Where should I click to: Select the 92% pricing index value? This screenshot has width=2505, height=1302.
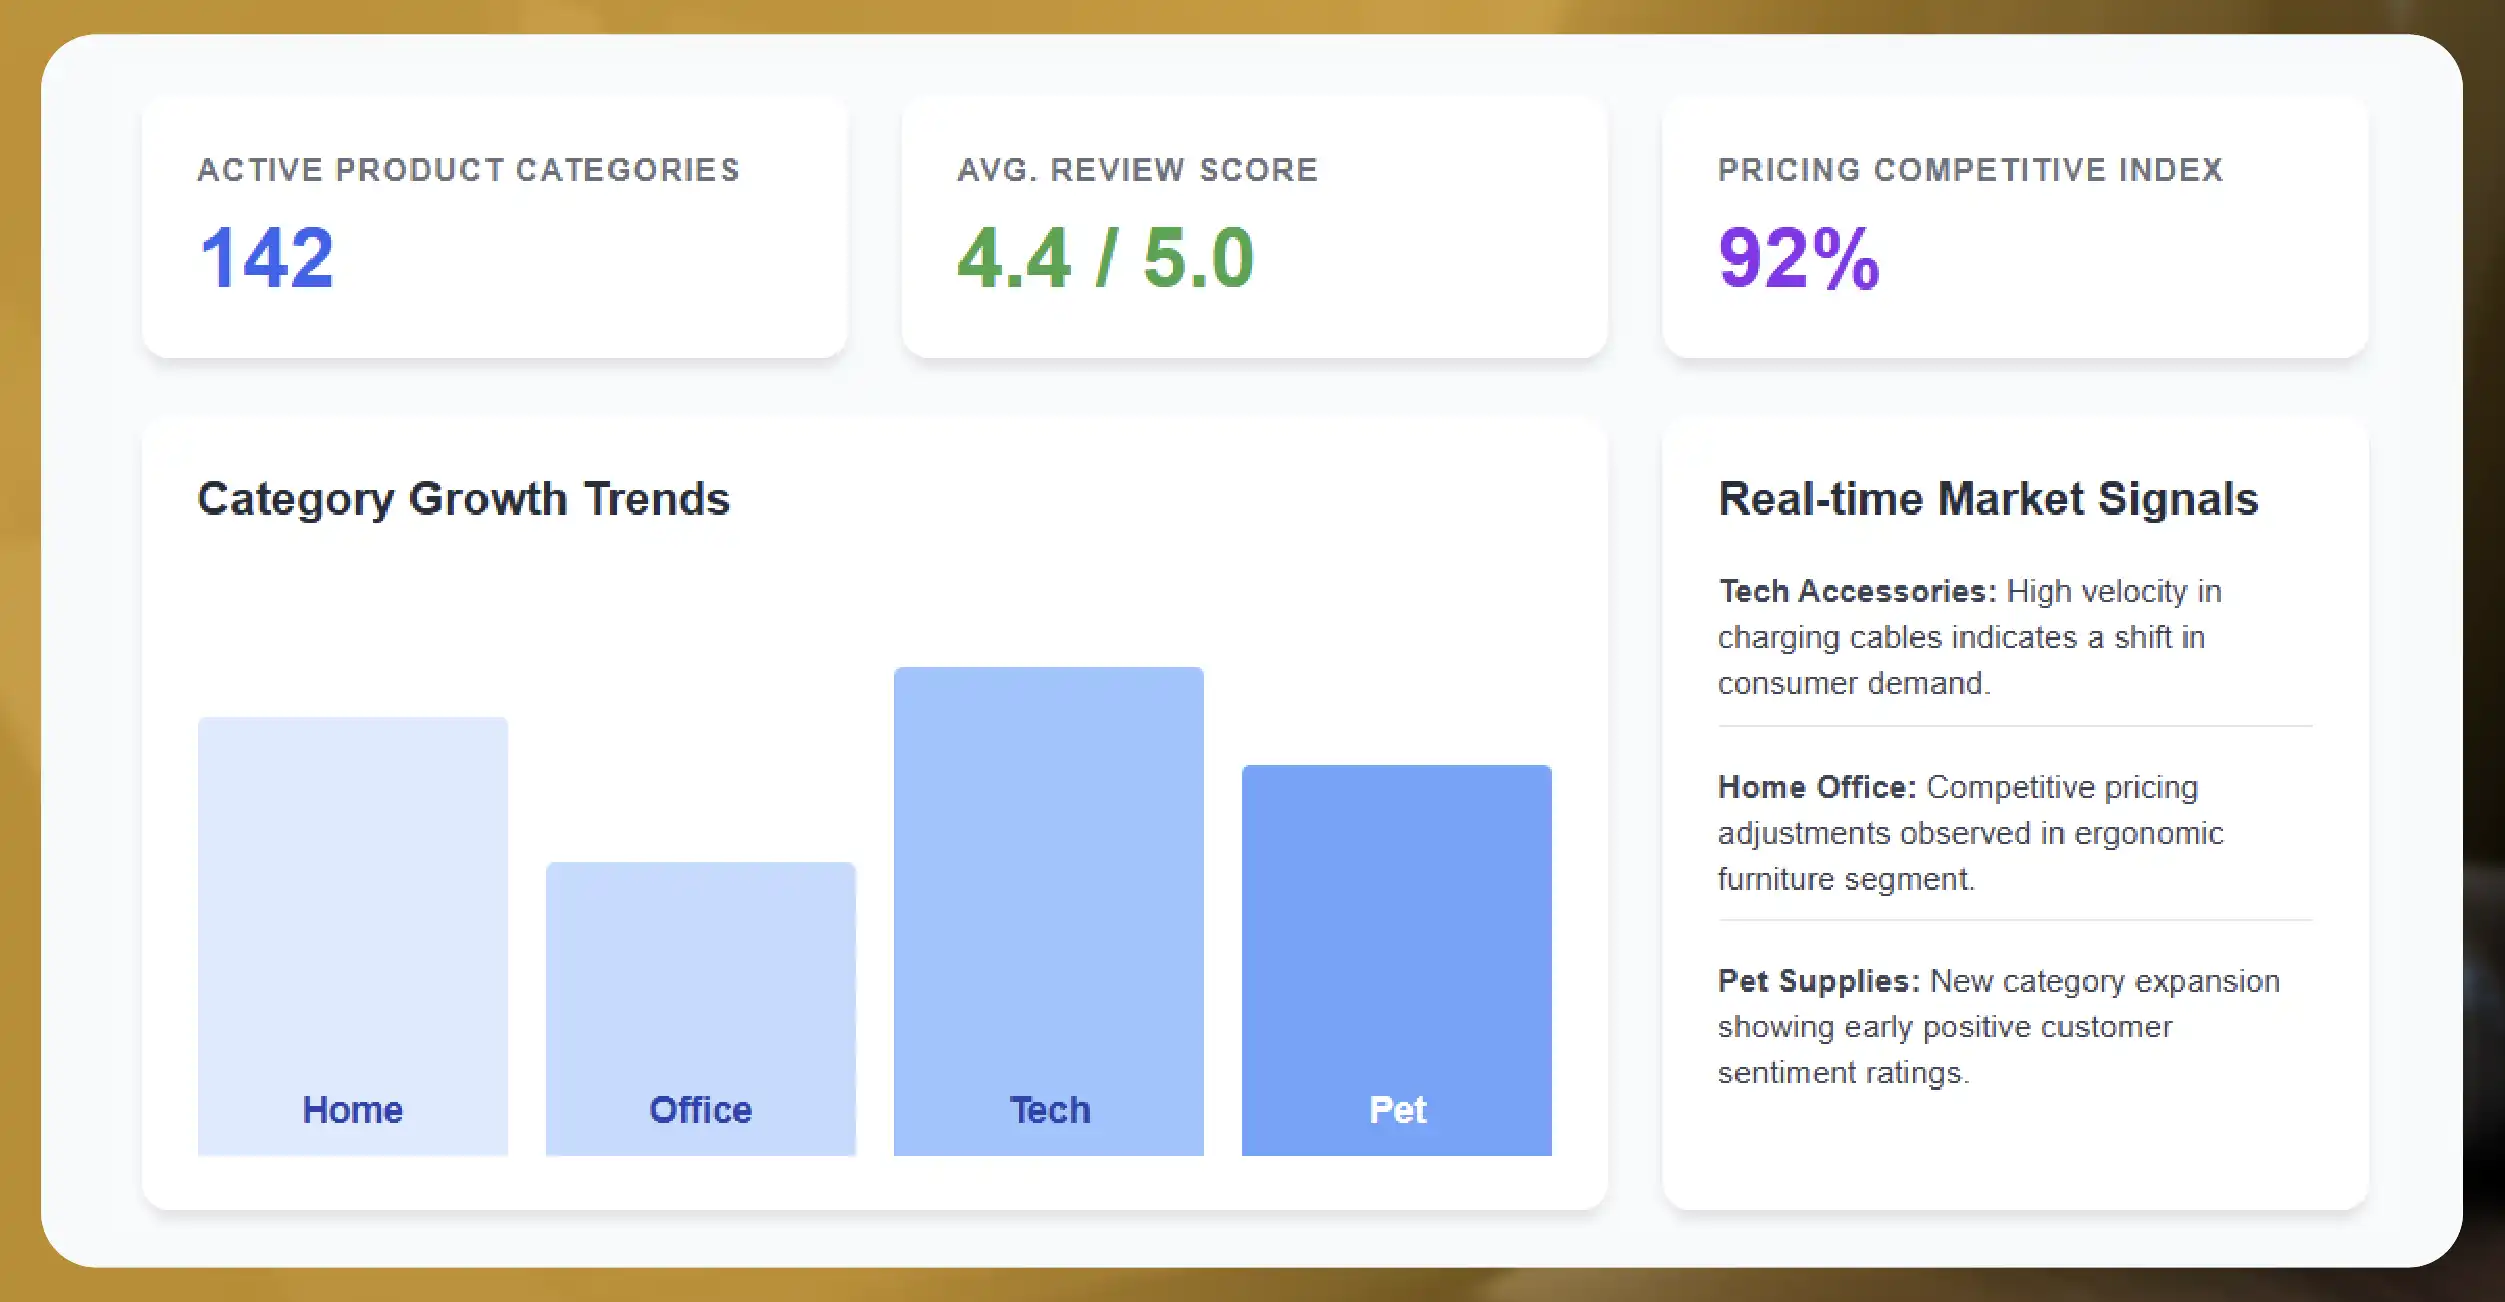(1799, 258)
